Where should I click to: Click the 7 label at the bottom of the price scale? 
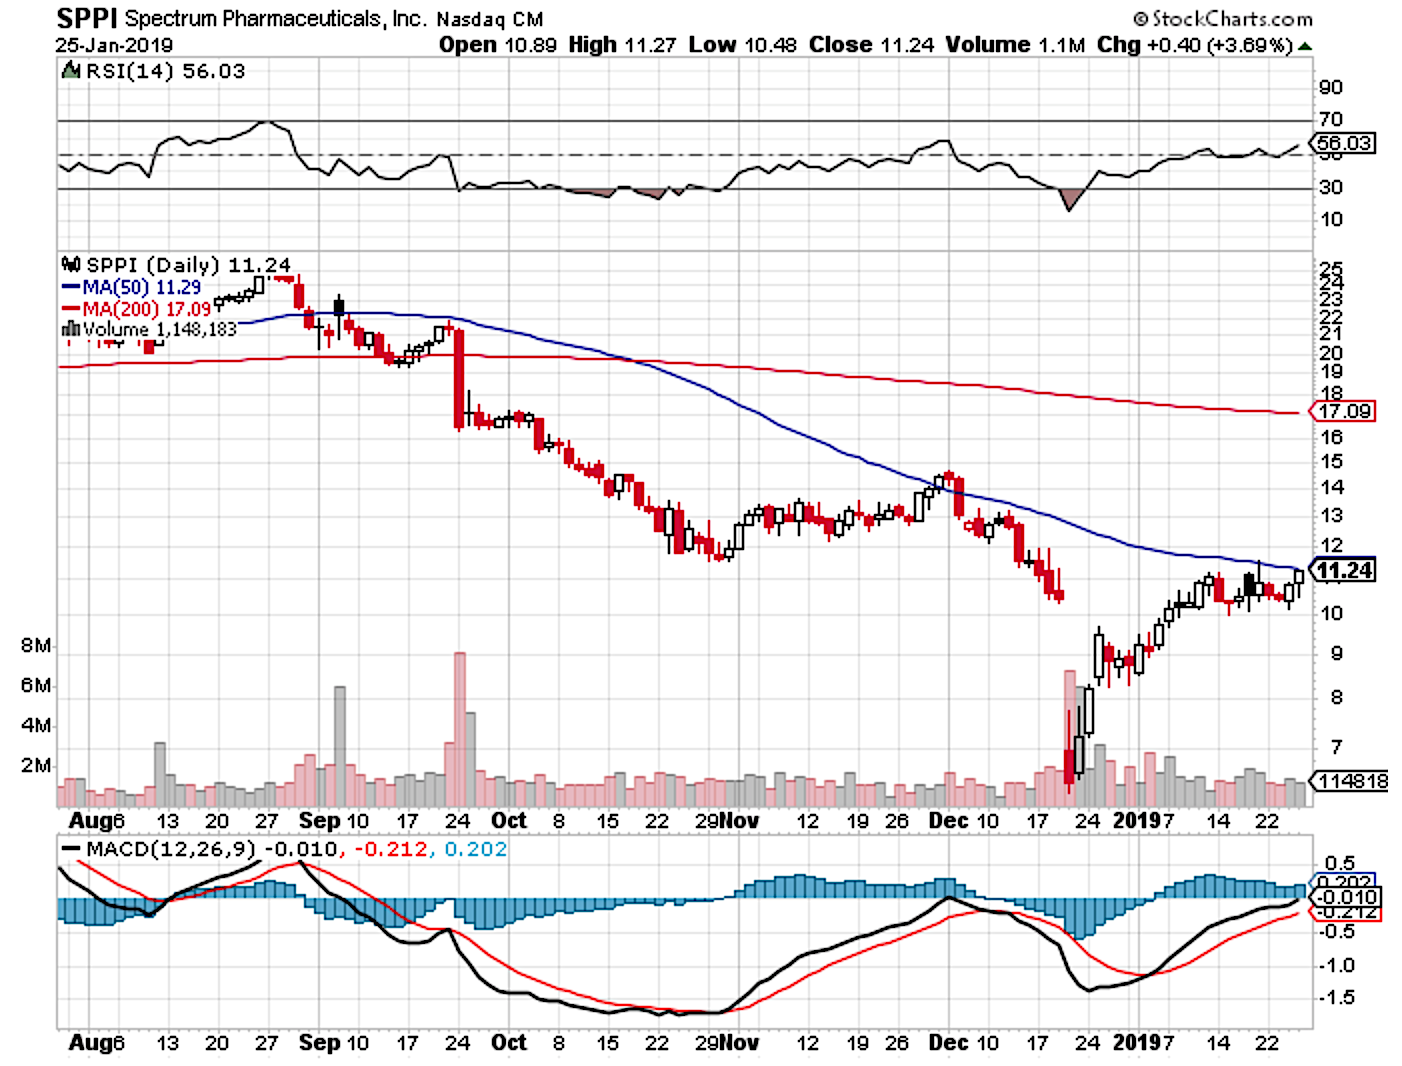[1337, 747]
